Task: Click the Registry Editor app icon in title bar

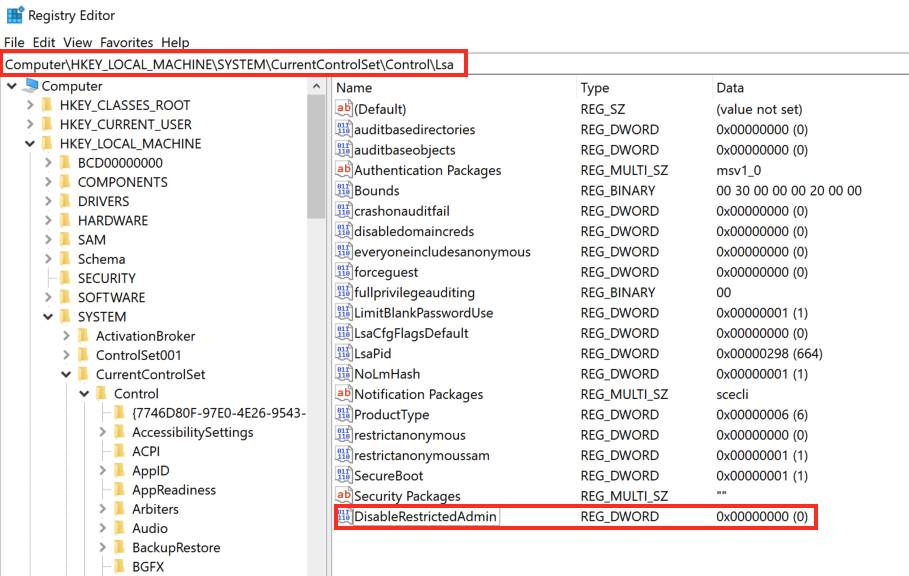Action: point(15,15)
